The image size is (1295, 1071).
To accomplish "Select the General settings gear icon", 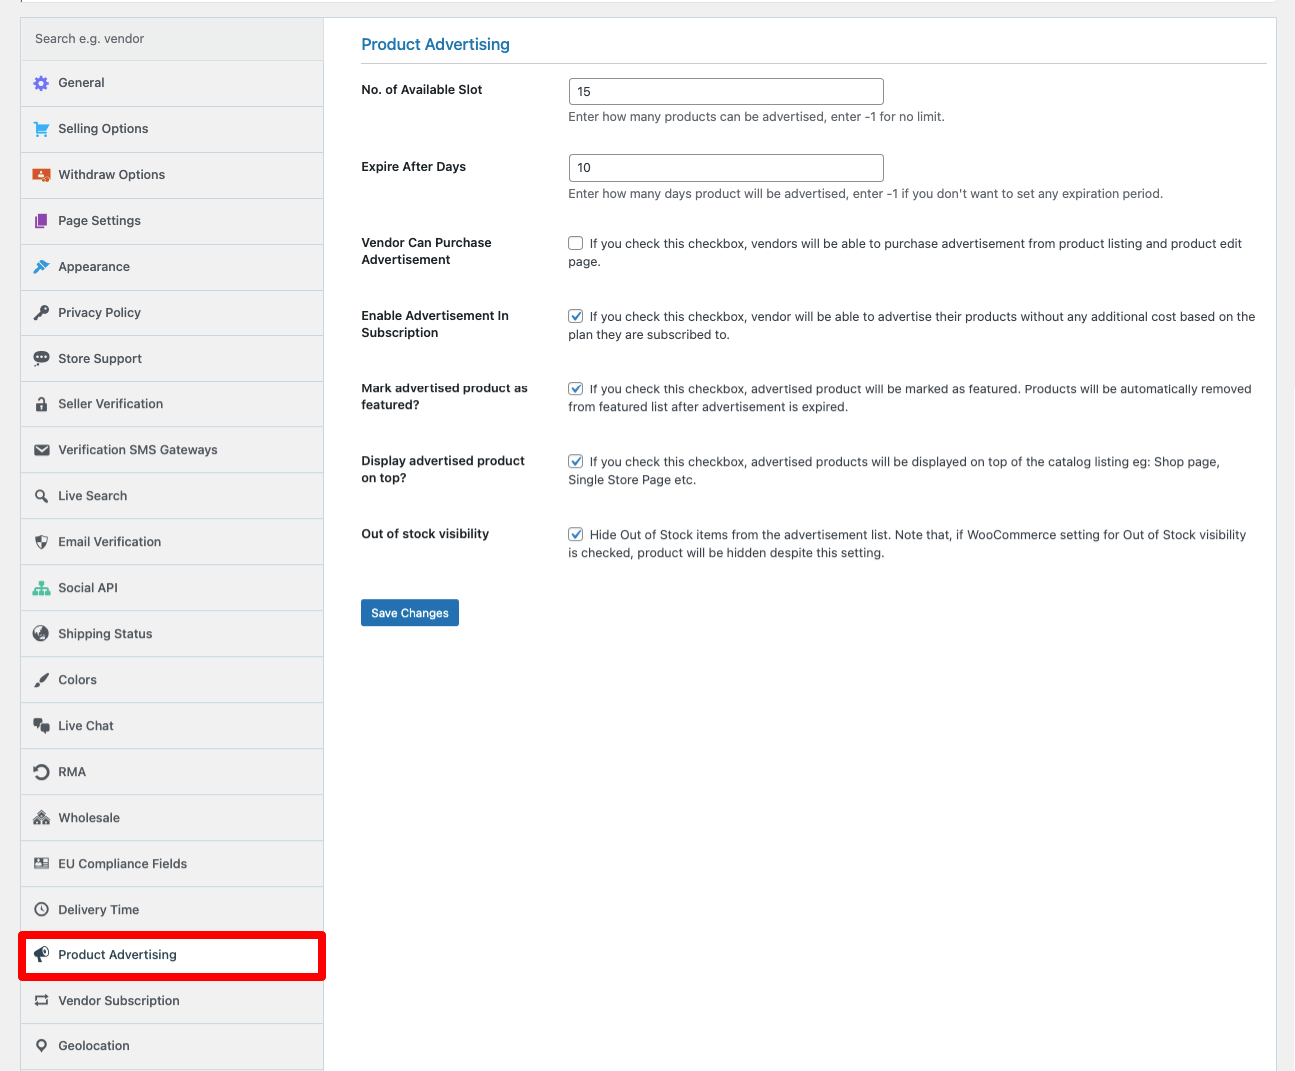I will pos(41,83).
